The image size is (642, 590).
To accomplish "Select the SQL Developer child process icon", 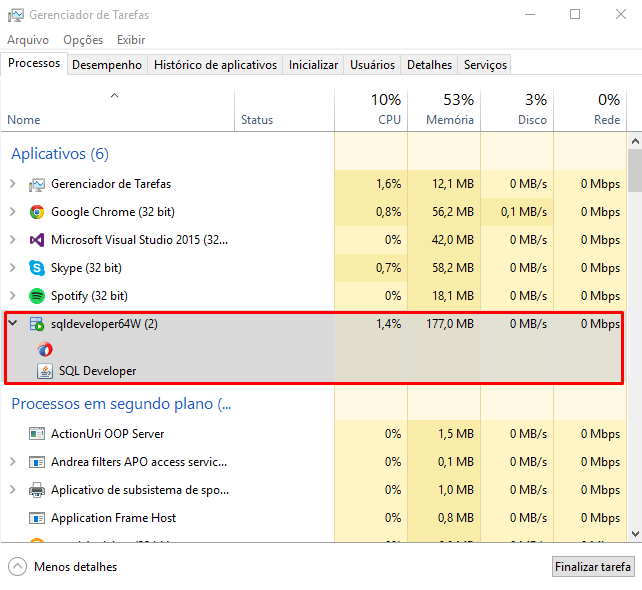I will (x=44, y=371).
